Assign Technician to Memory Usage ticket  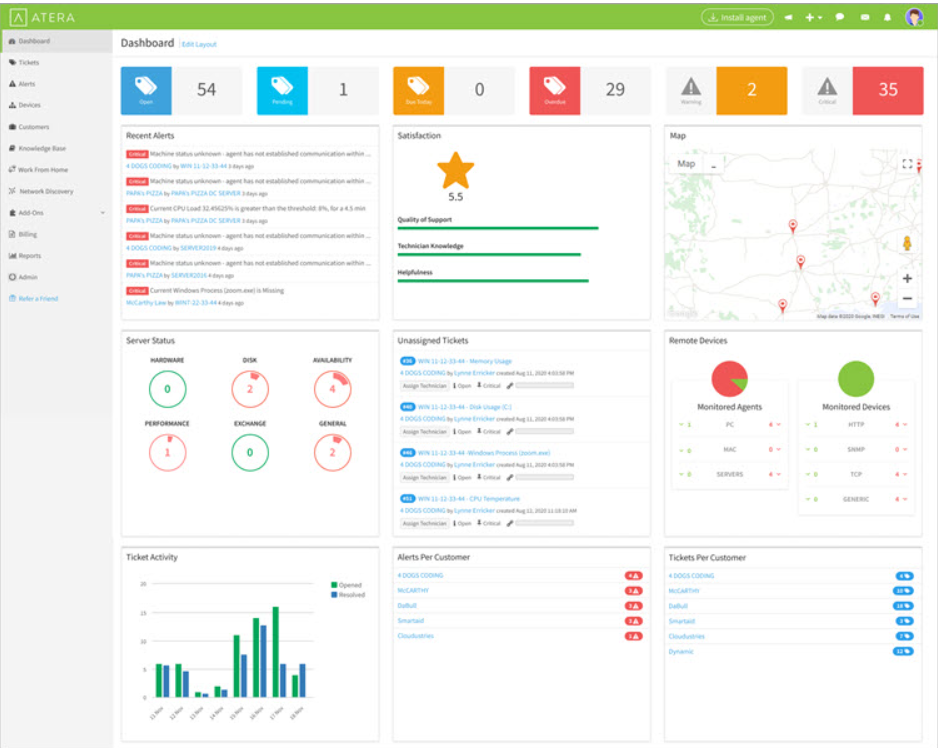[424, 386]
